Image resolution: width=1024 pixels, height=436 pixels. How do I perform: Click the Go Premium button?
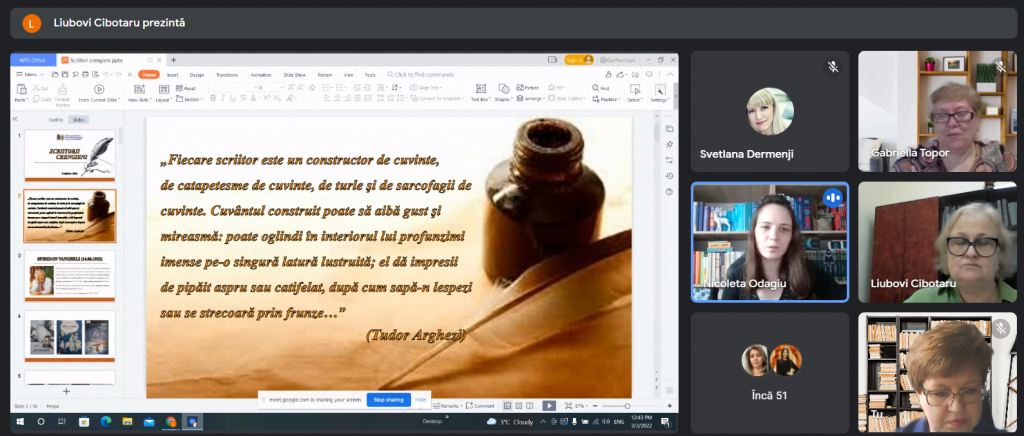618,59
